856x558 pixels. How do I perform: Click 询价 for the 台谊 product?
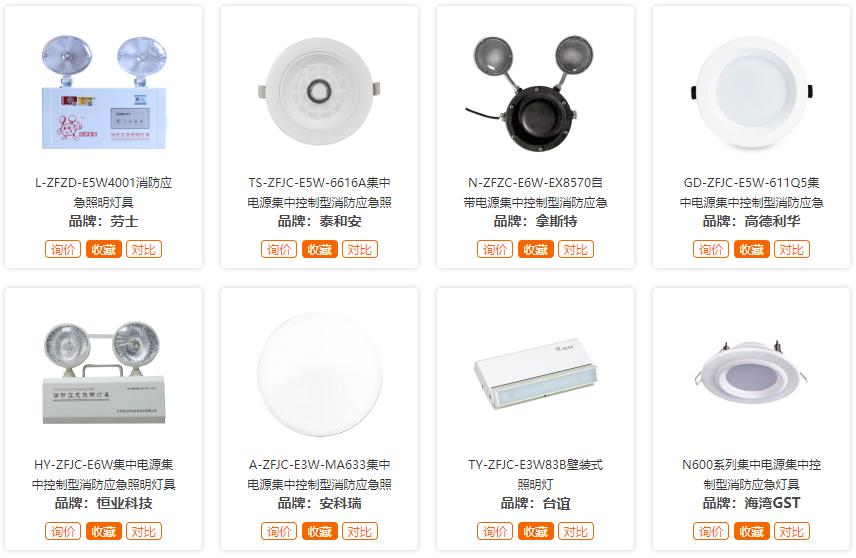[x=495, y=531]
